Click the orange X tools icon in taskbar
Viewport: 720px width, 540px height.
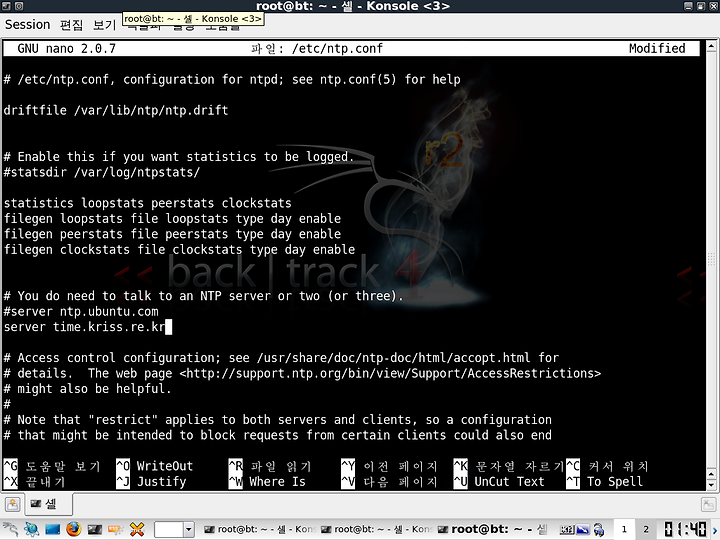(137, 529)
